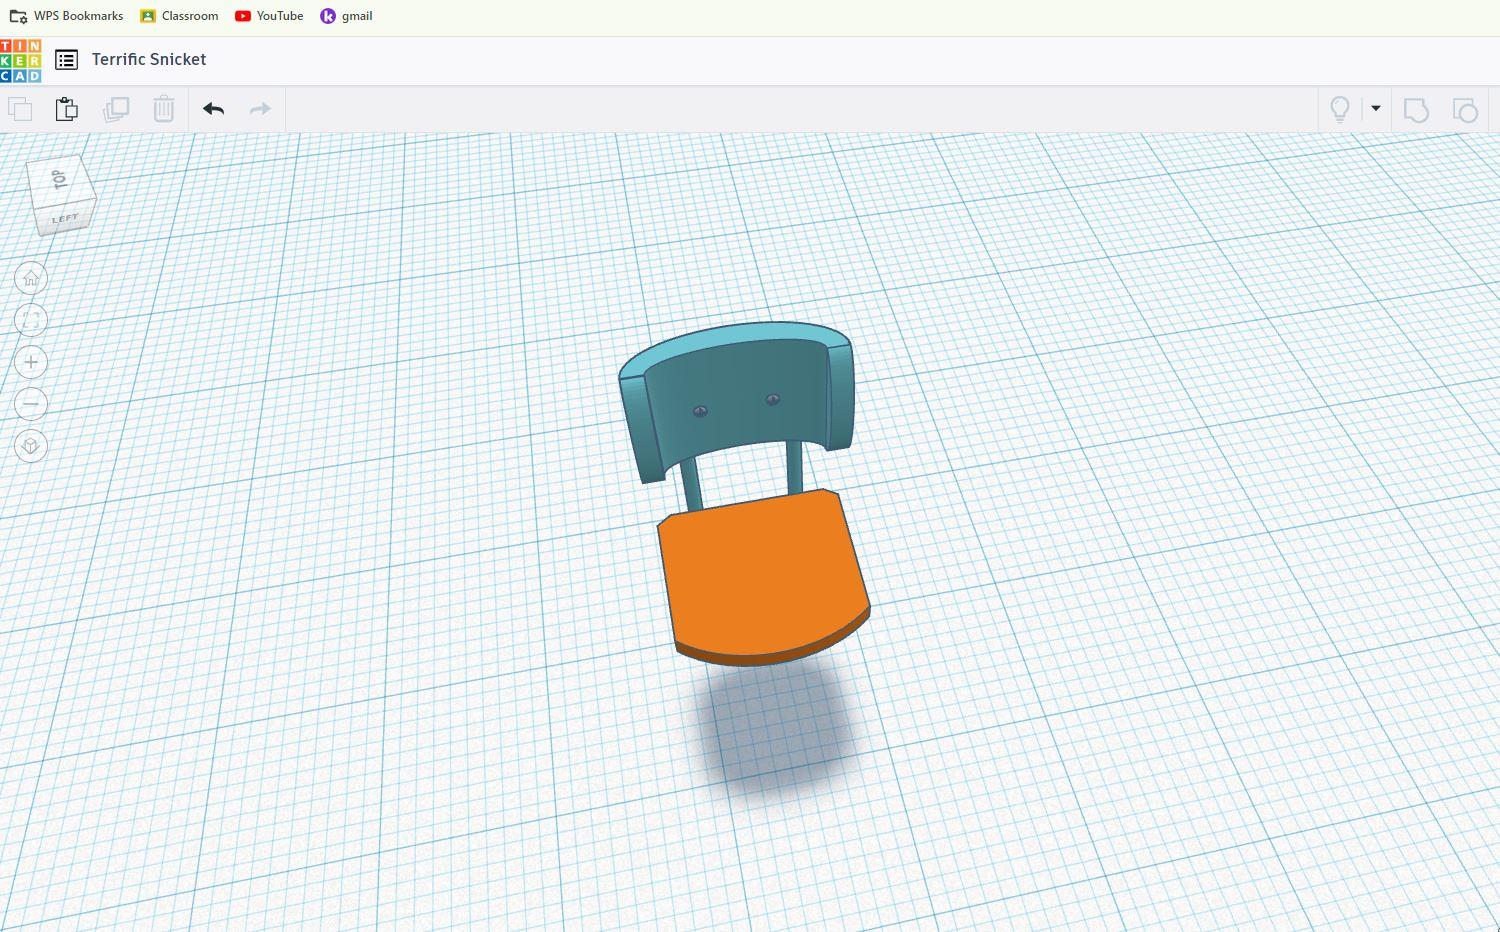Click the Group shapes icon
This screenshot has width=1500, height=932.
[x=1416, y=110]
